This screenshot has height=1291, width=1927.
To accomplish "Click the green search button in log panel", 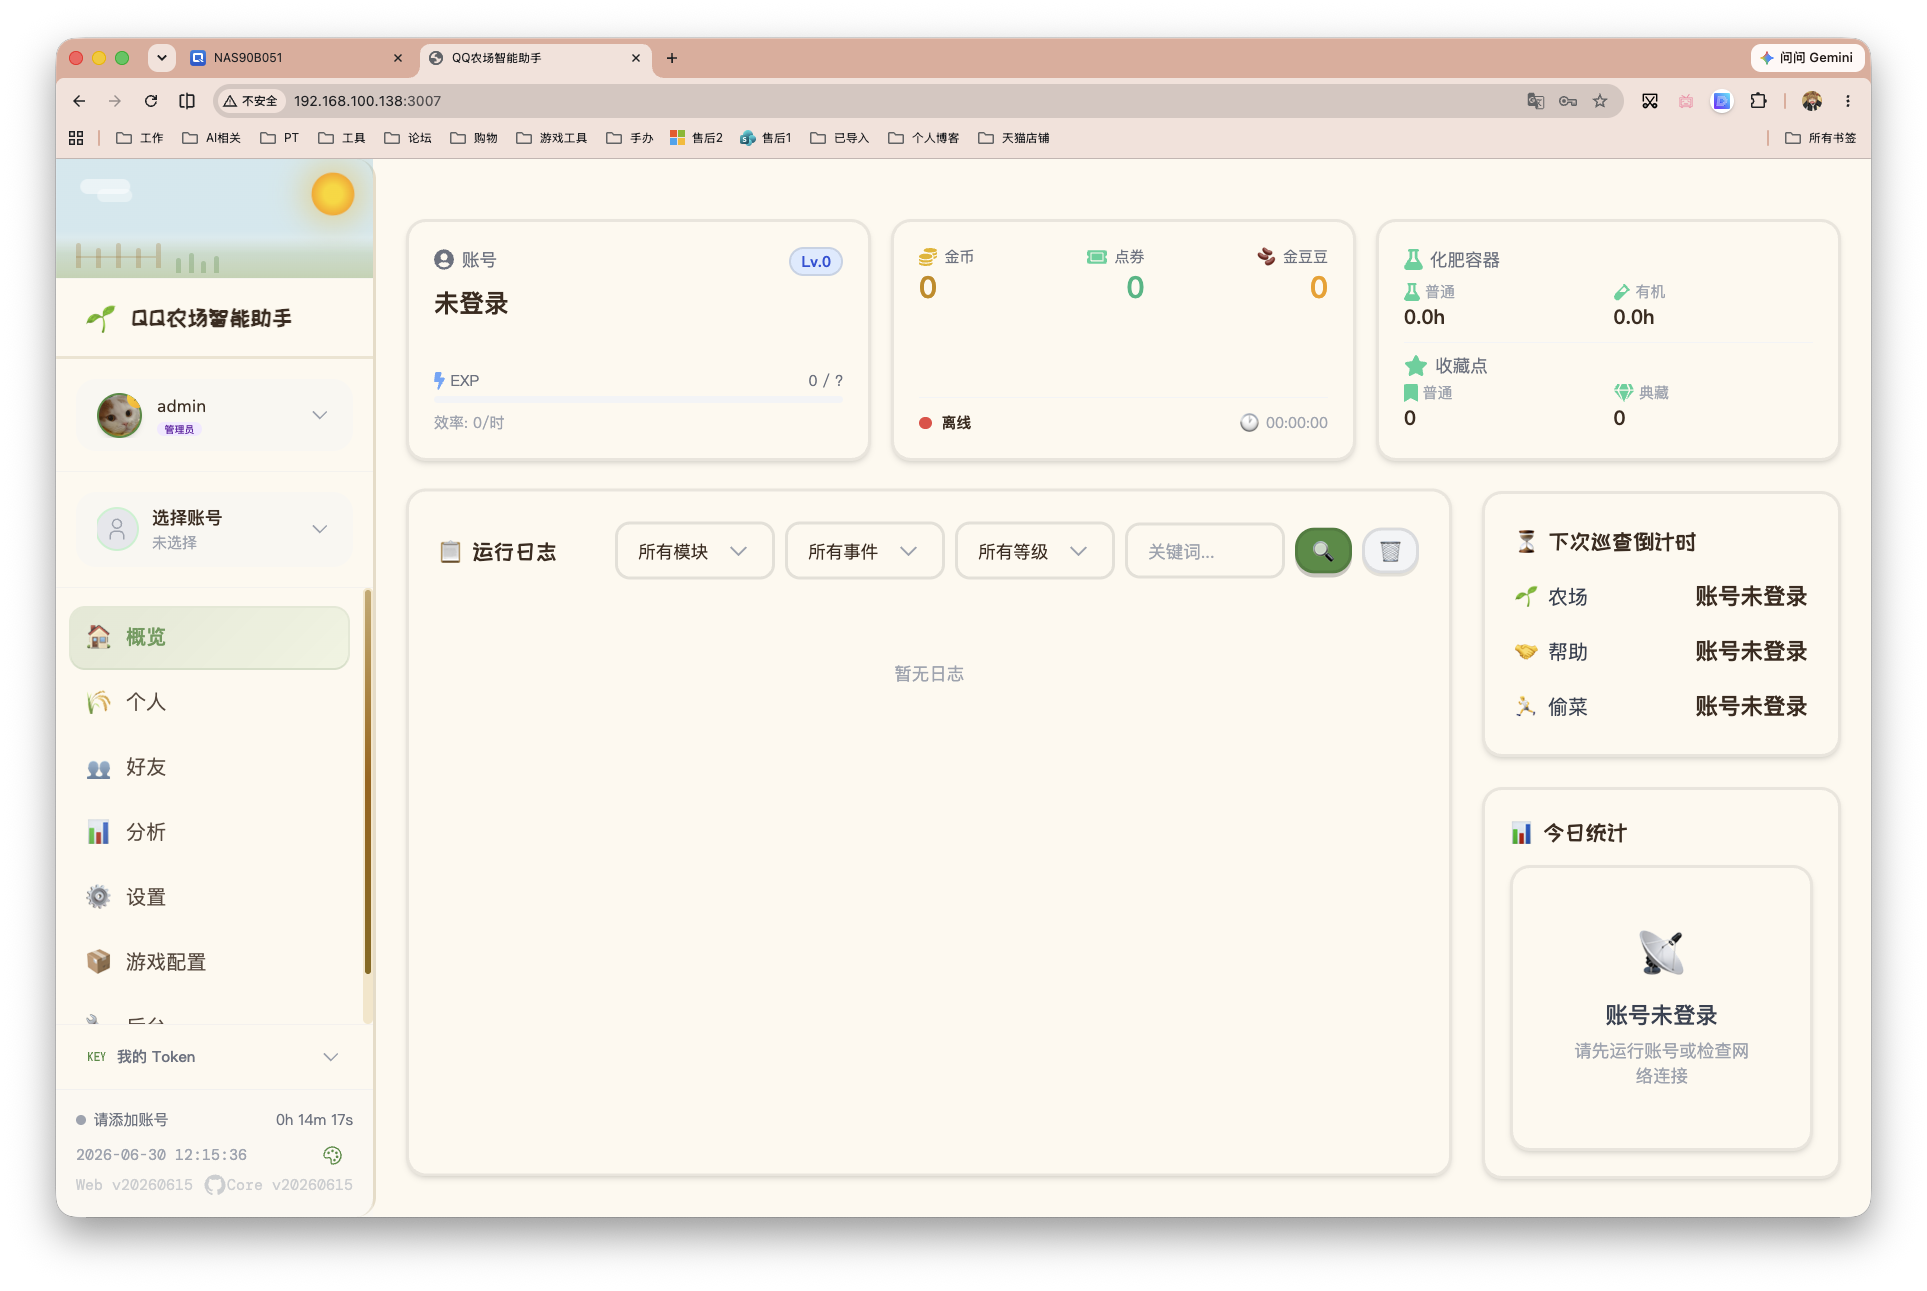I will 1322,551.
